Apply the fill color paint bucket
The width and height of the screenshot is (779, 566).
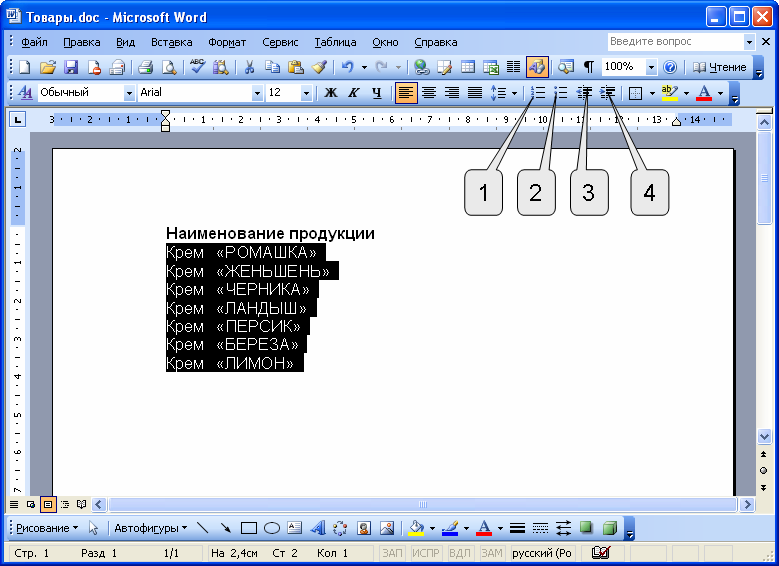[416, 528]
